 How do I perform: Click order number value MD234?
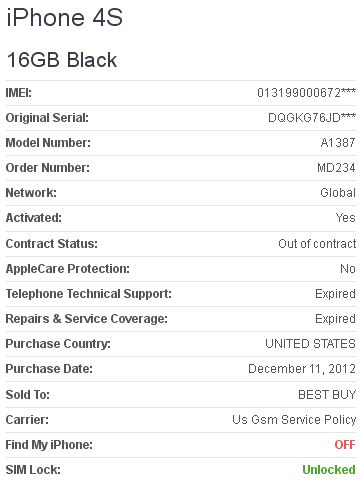pyautogui.click(x=336, y=168)
